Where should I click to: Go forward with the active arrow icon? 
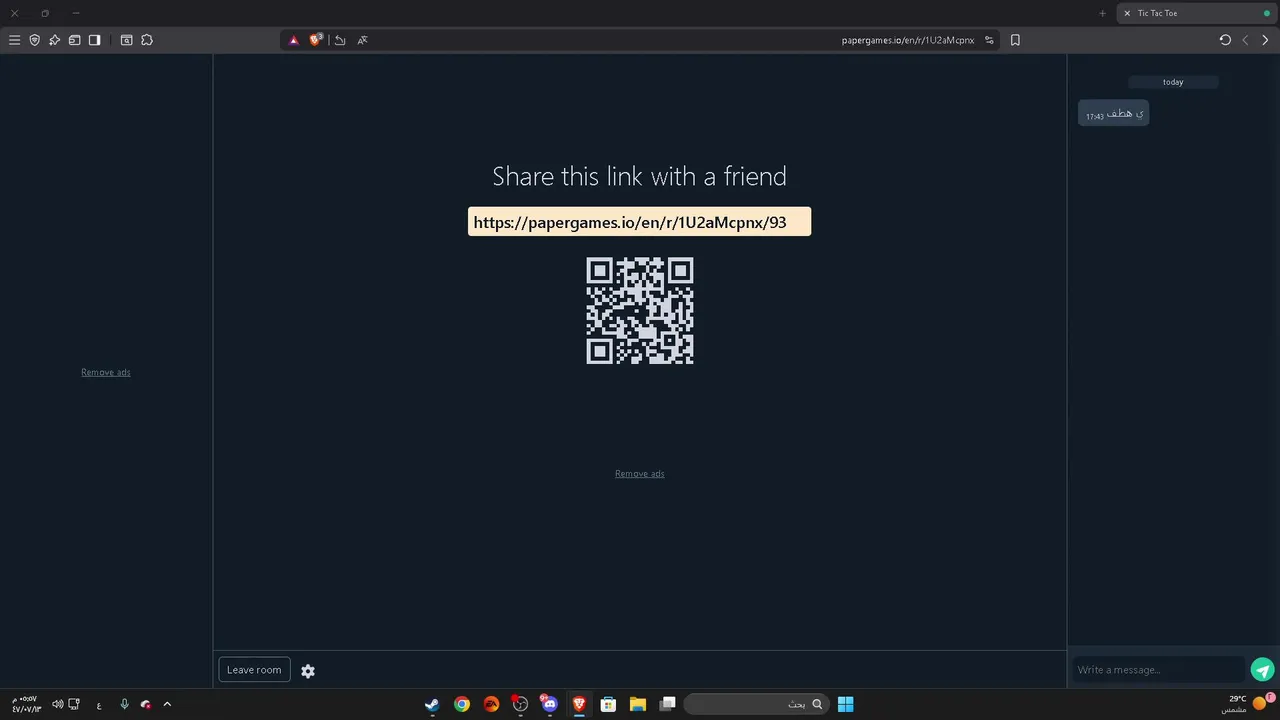click(1265, 40)
